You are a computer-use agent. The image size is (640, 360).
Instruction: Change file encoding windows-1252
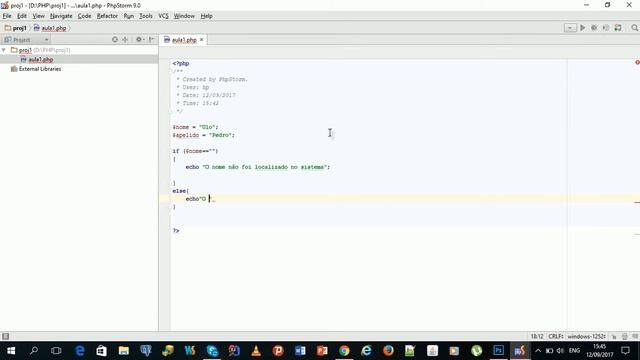(587, 336)
